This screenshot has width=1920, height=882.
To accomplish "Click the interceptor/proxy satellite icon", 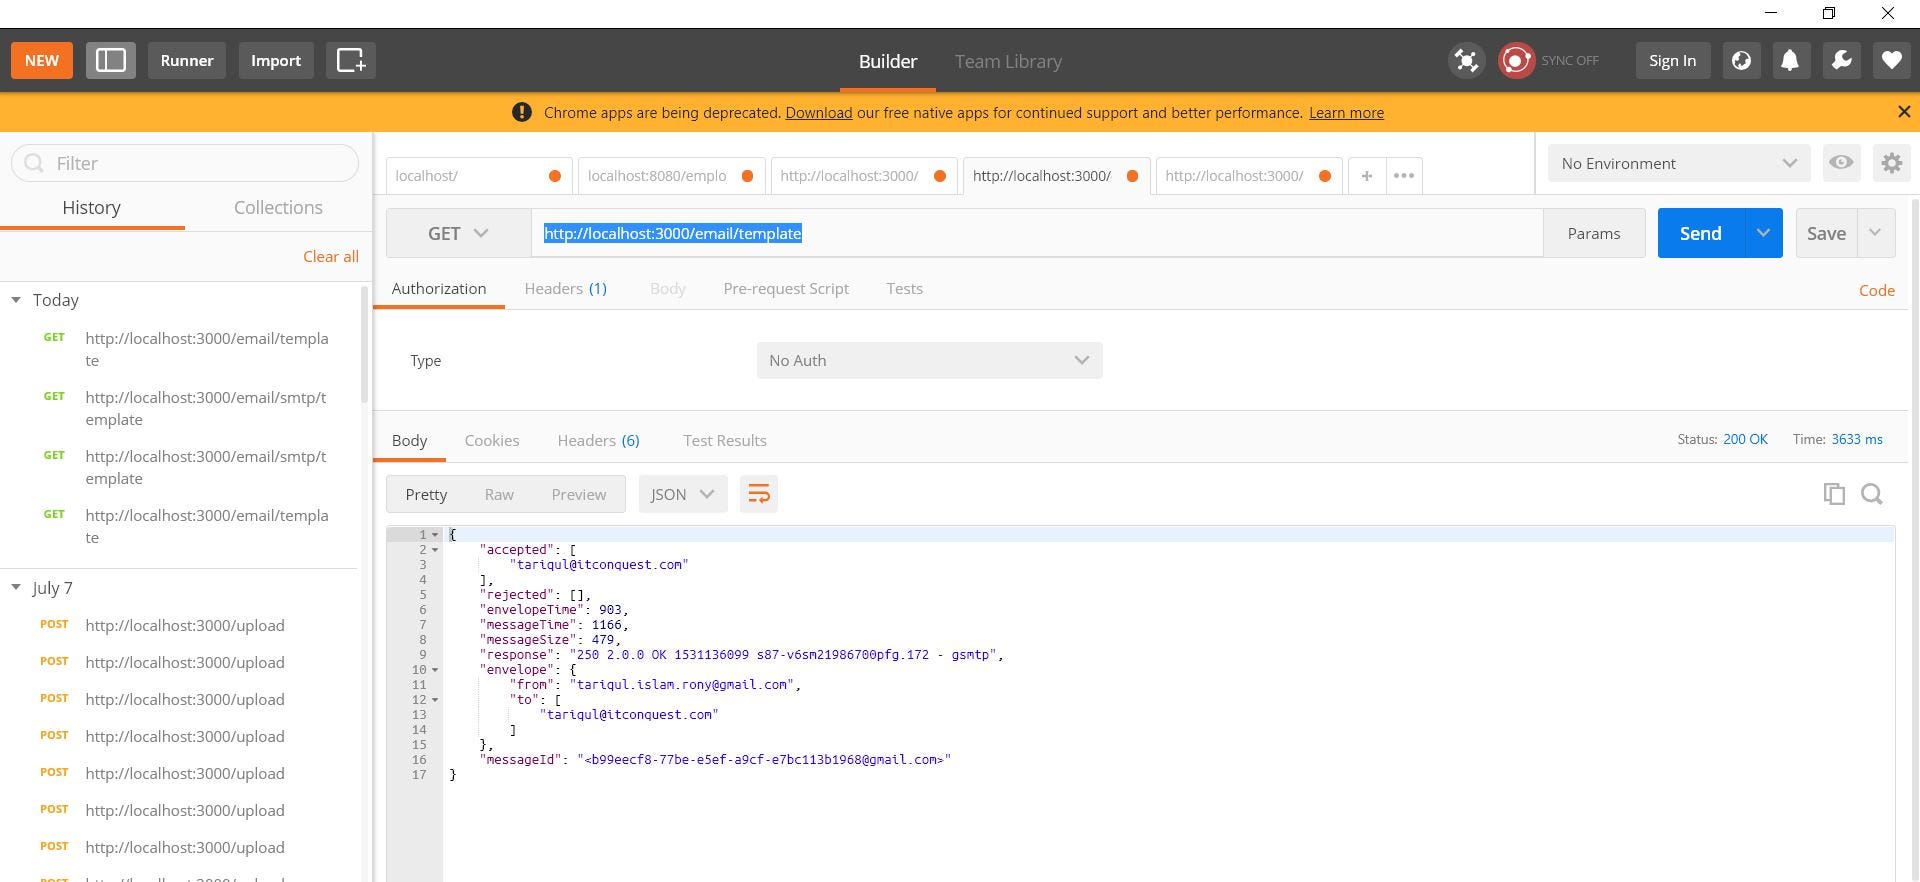I will point(1466,60).
